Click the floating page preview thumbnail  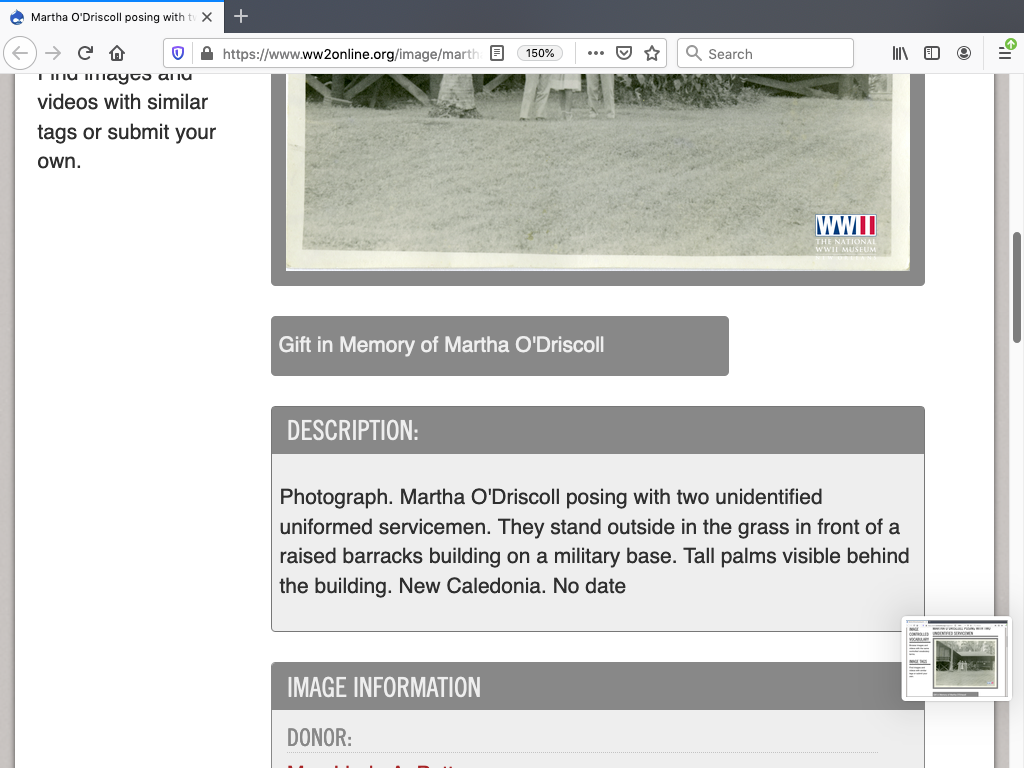click(x=956, y=658)
